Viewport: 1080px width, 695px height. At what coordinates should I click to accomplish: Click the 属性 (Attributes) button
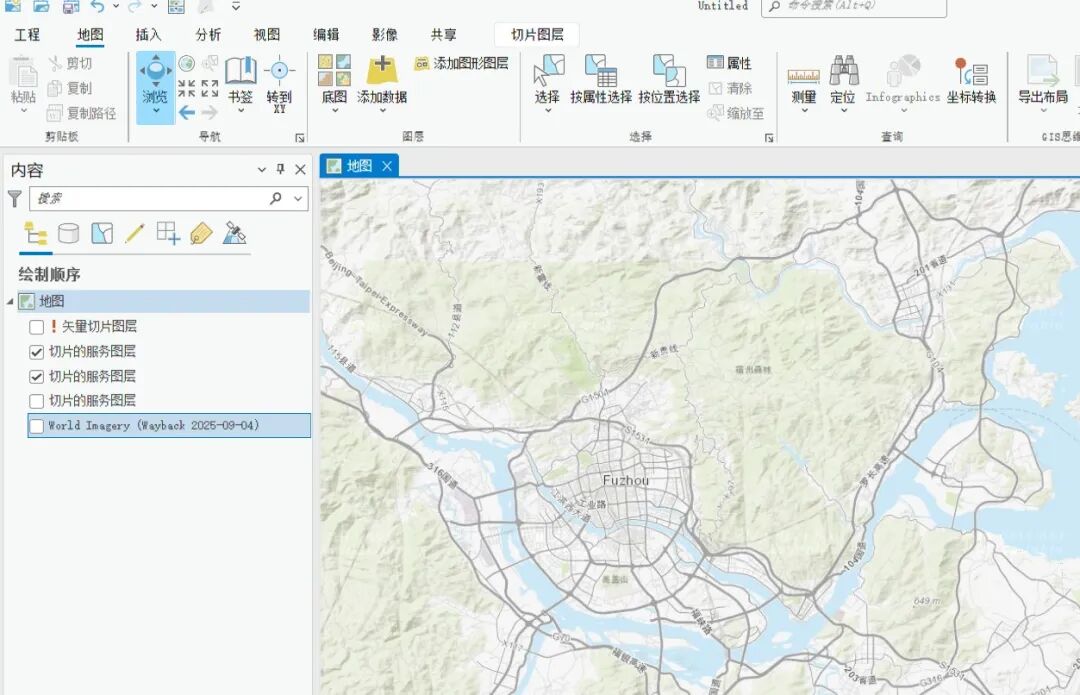[728, 62]
